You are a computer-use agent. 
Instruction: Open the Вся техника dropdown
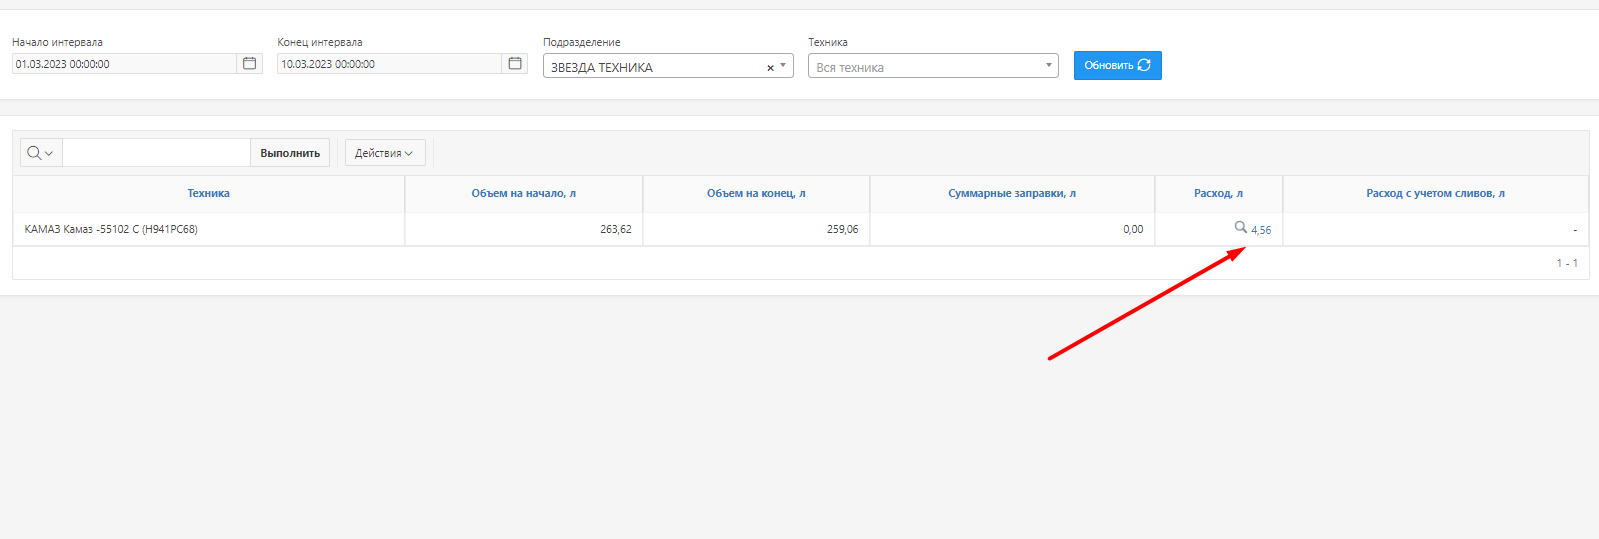(x=932, y=67)
